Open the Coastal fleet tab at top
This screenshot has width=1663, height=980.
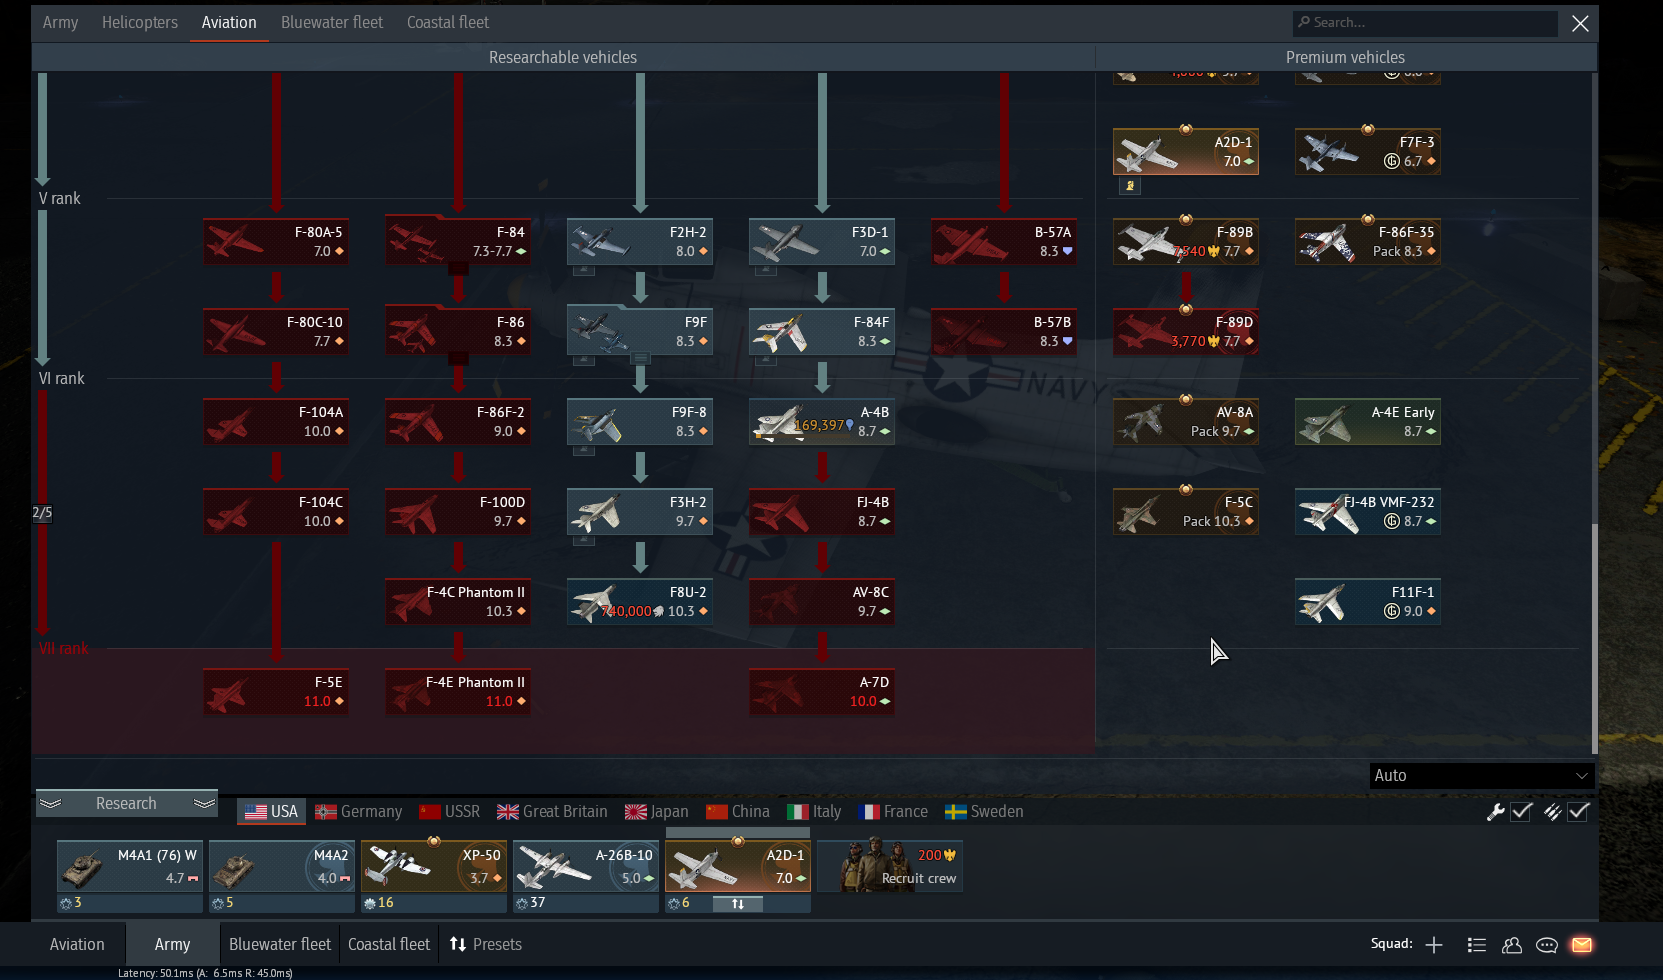pos(448,22)
